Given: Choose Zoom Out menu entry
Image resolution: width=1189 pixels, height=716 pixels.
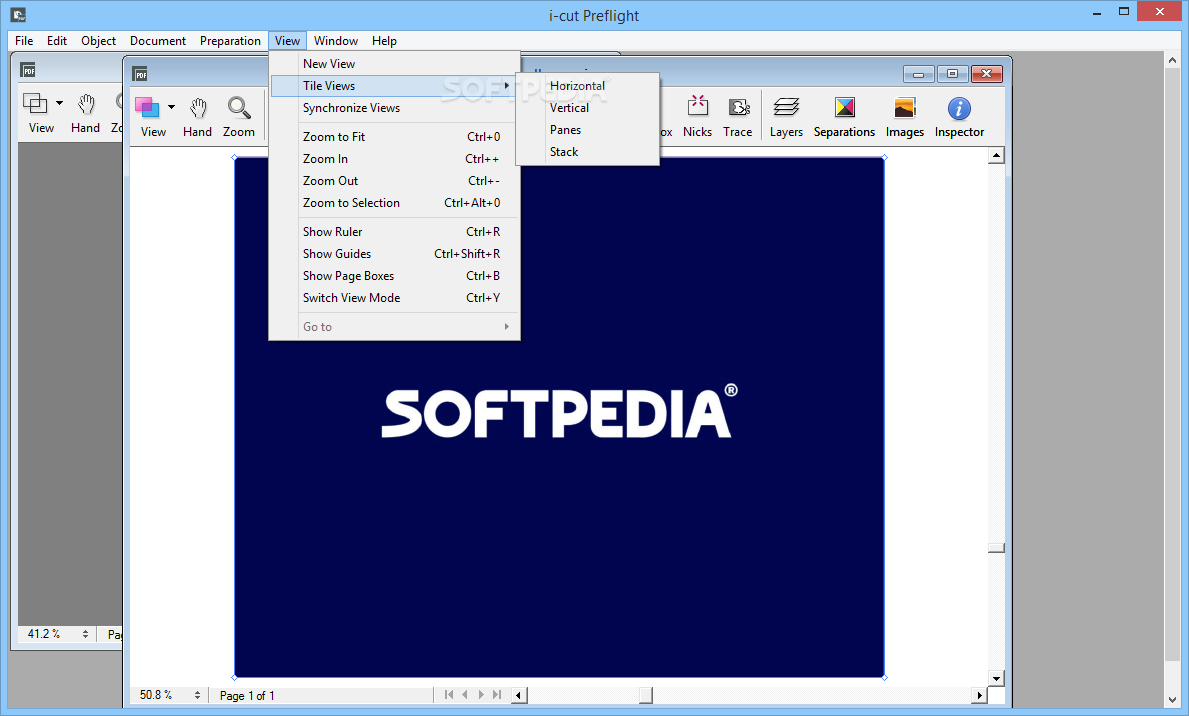Looking at the screenshot, I should pos(394,181).
